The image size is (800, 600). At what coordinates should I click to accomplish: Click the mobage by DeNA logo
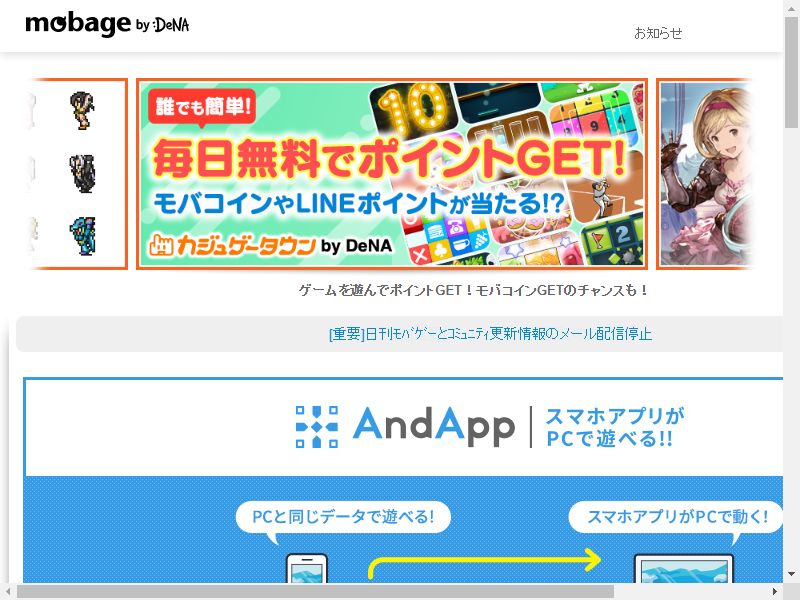point(107,24)
